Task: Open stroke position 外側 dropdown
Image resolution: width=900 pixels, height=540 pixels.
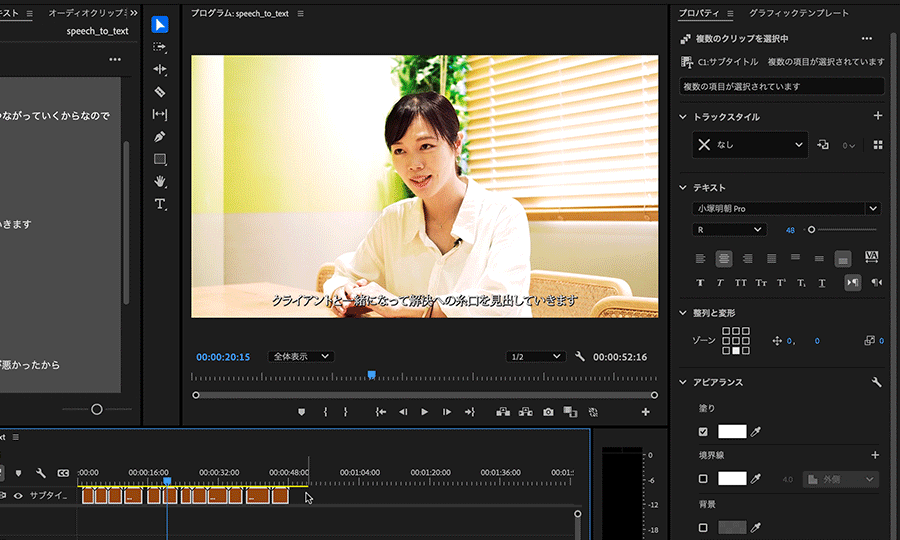Action: 841,479
